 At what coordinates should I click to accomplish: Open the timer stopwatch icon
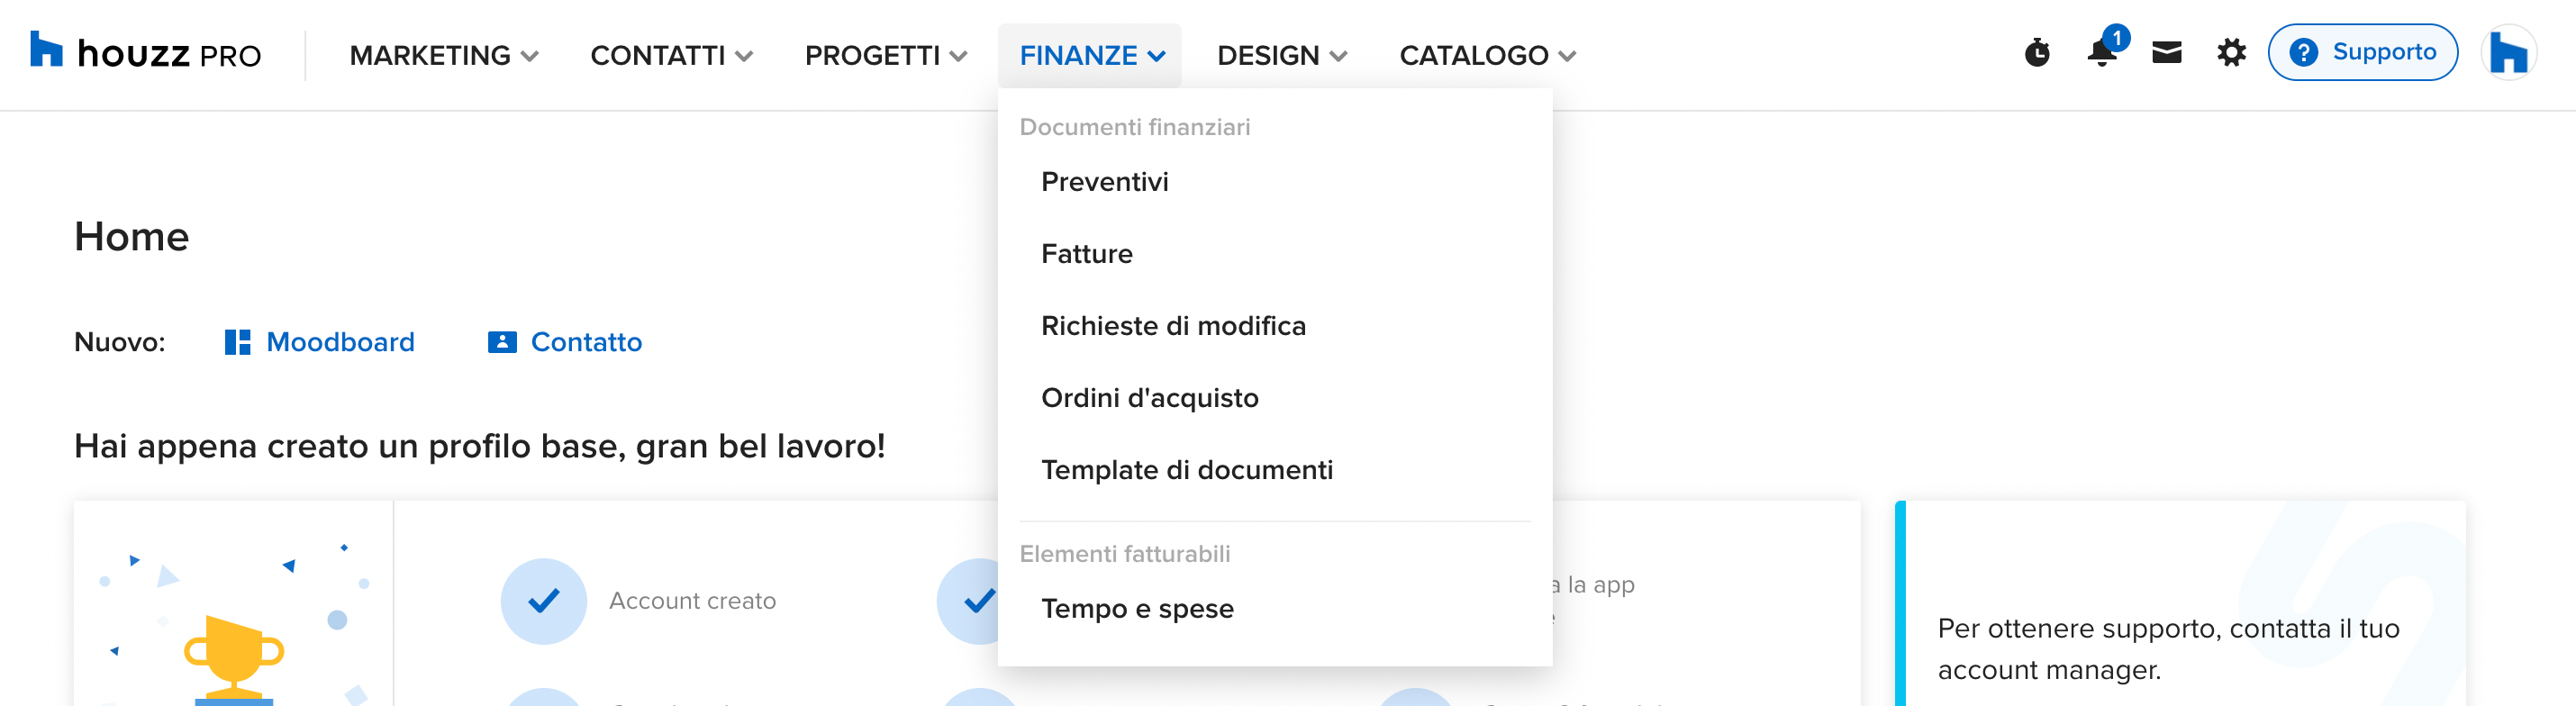point(2037,53)
